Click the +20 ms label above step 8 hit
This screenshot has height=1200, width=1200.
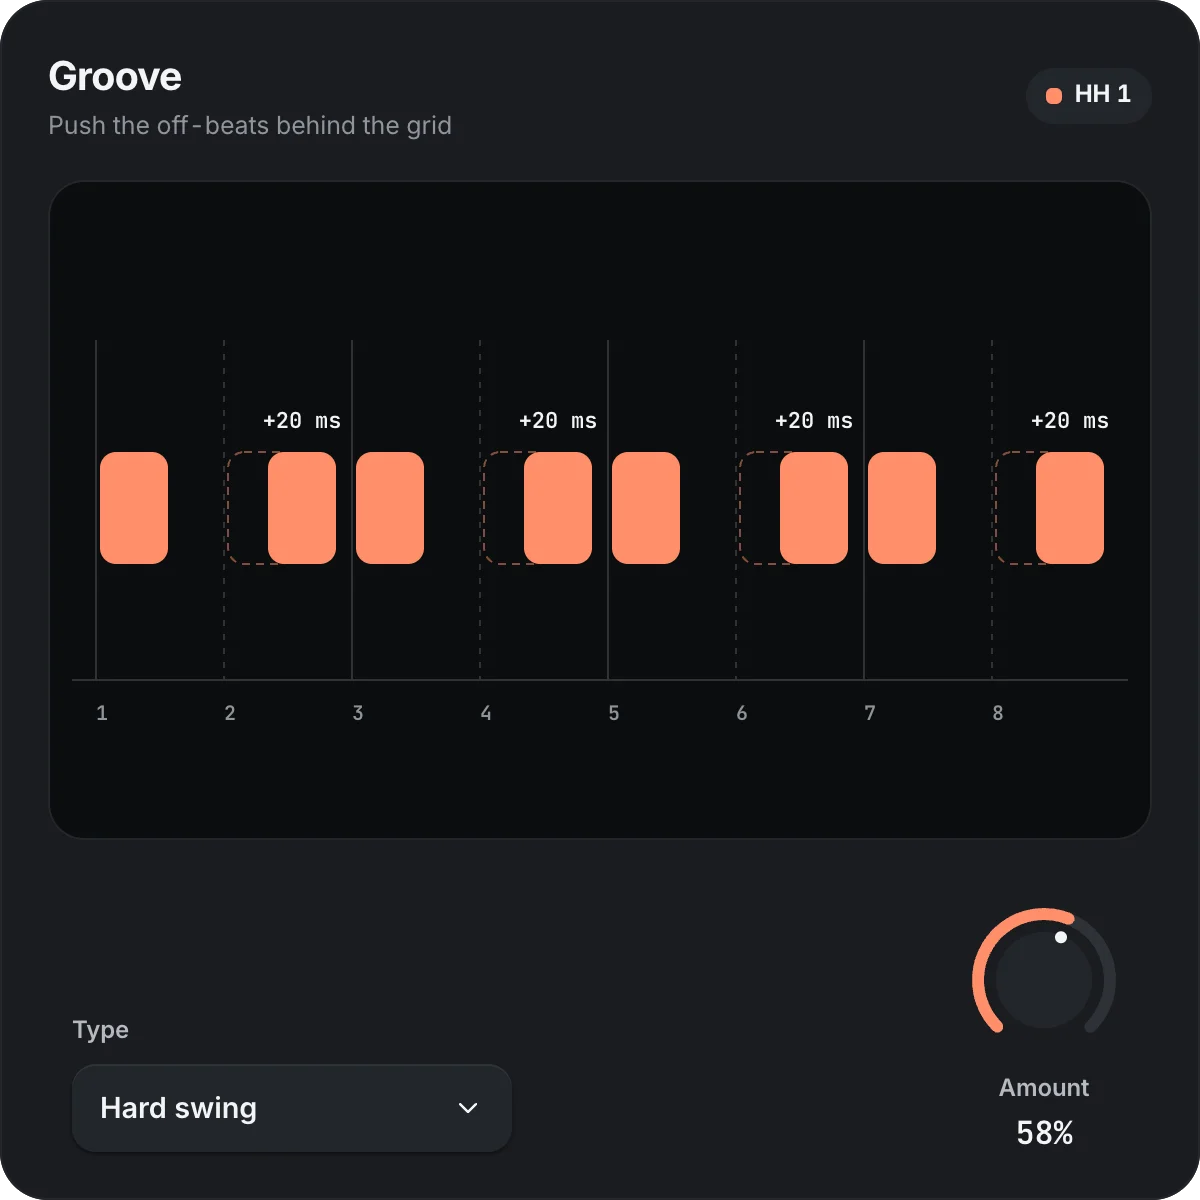tap(1070, 421)
